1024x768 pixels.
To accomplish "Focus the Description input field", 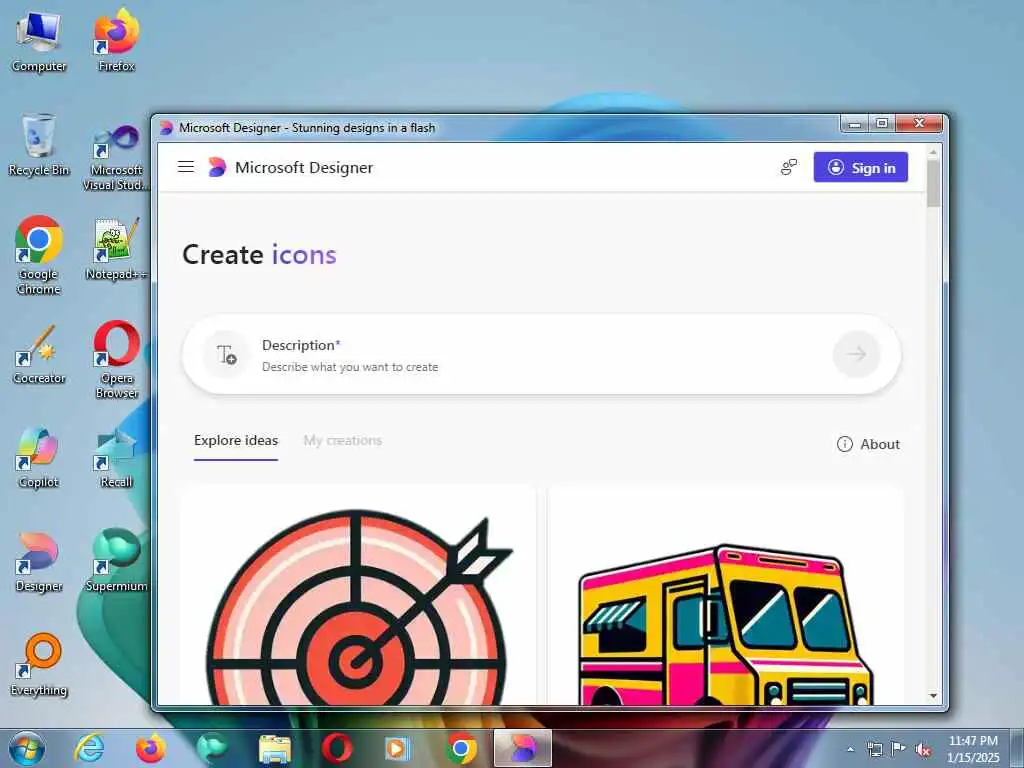I will click(541, 355).
